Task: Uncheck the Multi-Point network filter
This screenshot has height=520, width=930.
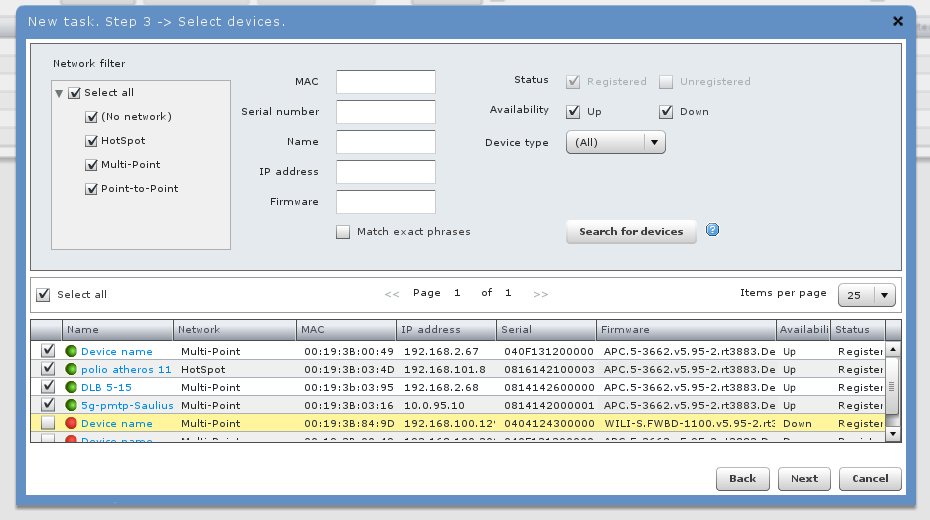Action: click(x=91, y=165)
